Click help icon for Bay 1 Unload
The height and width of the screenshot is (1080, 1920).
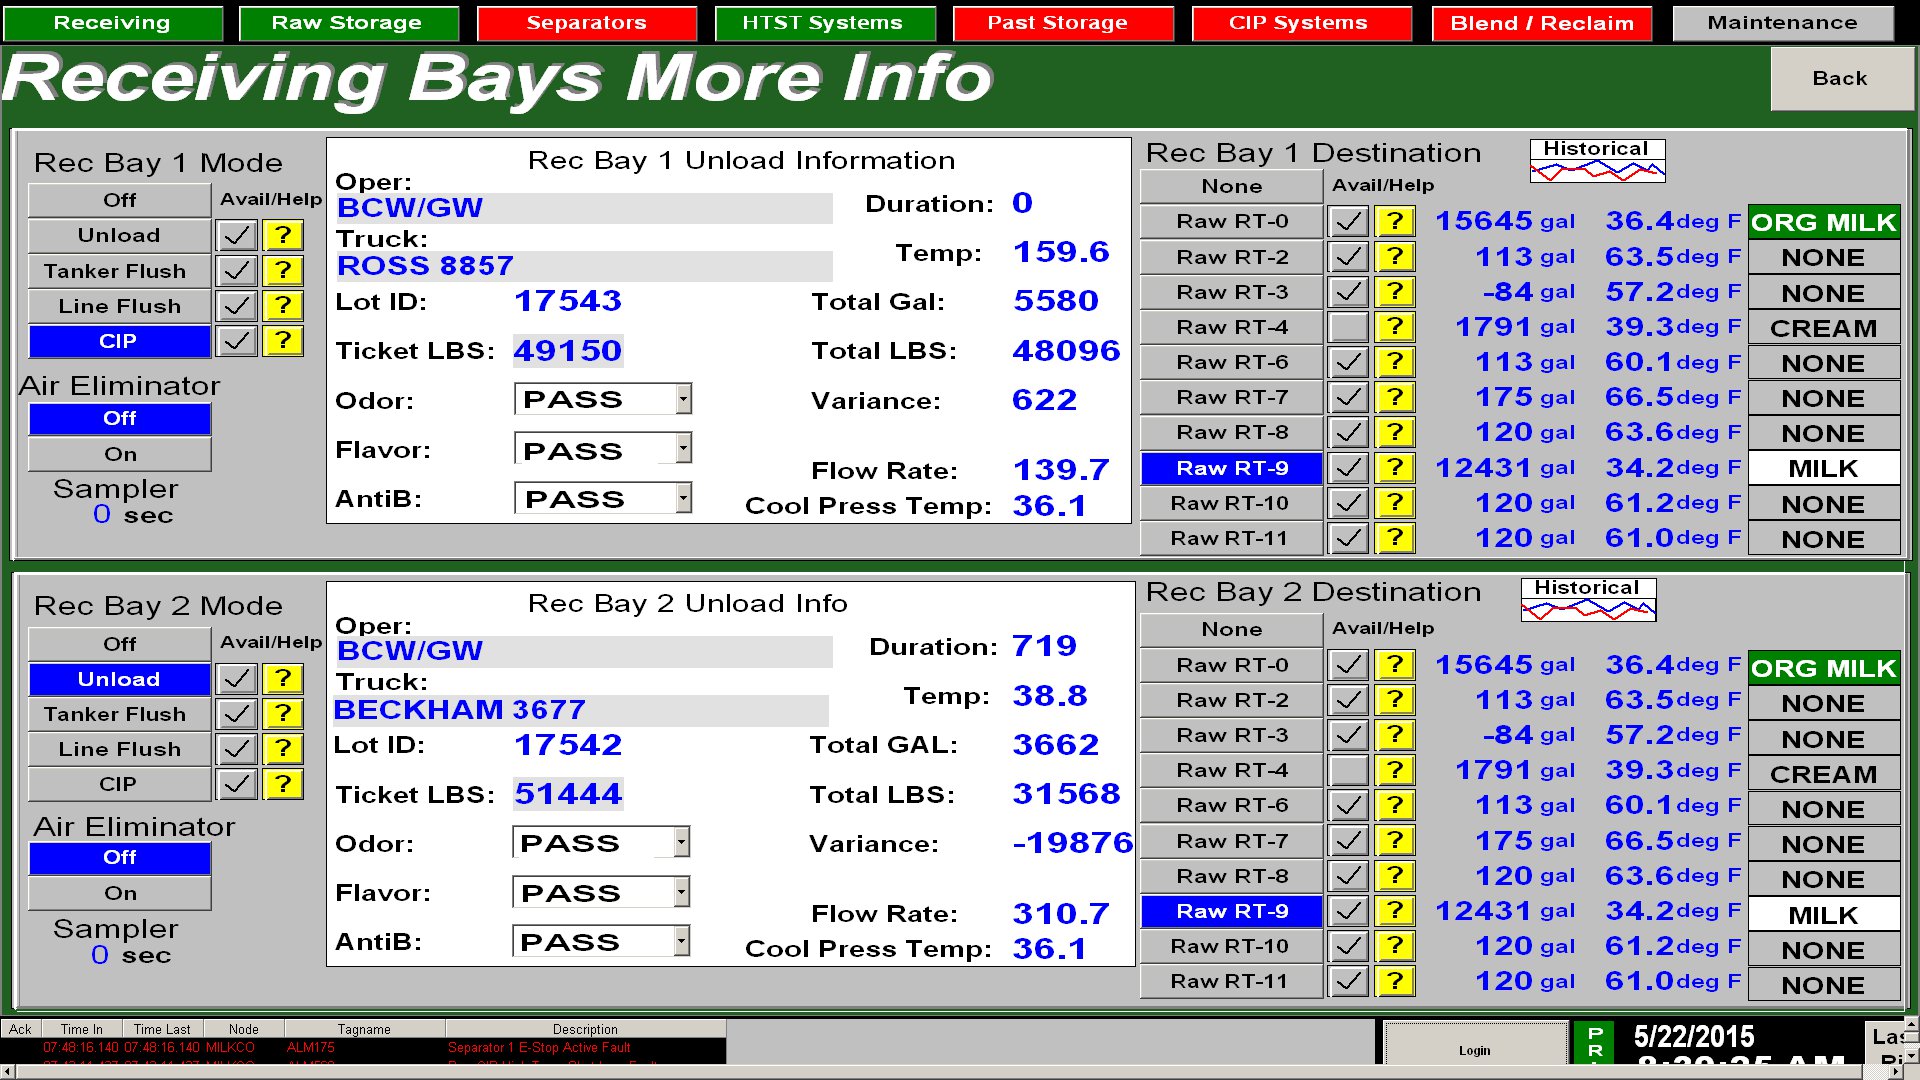pos(284,236)
